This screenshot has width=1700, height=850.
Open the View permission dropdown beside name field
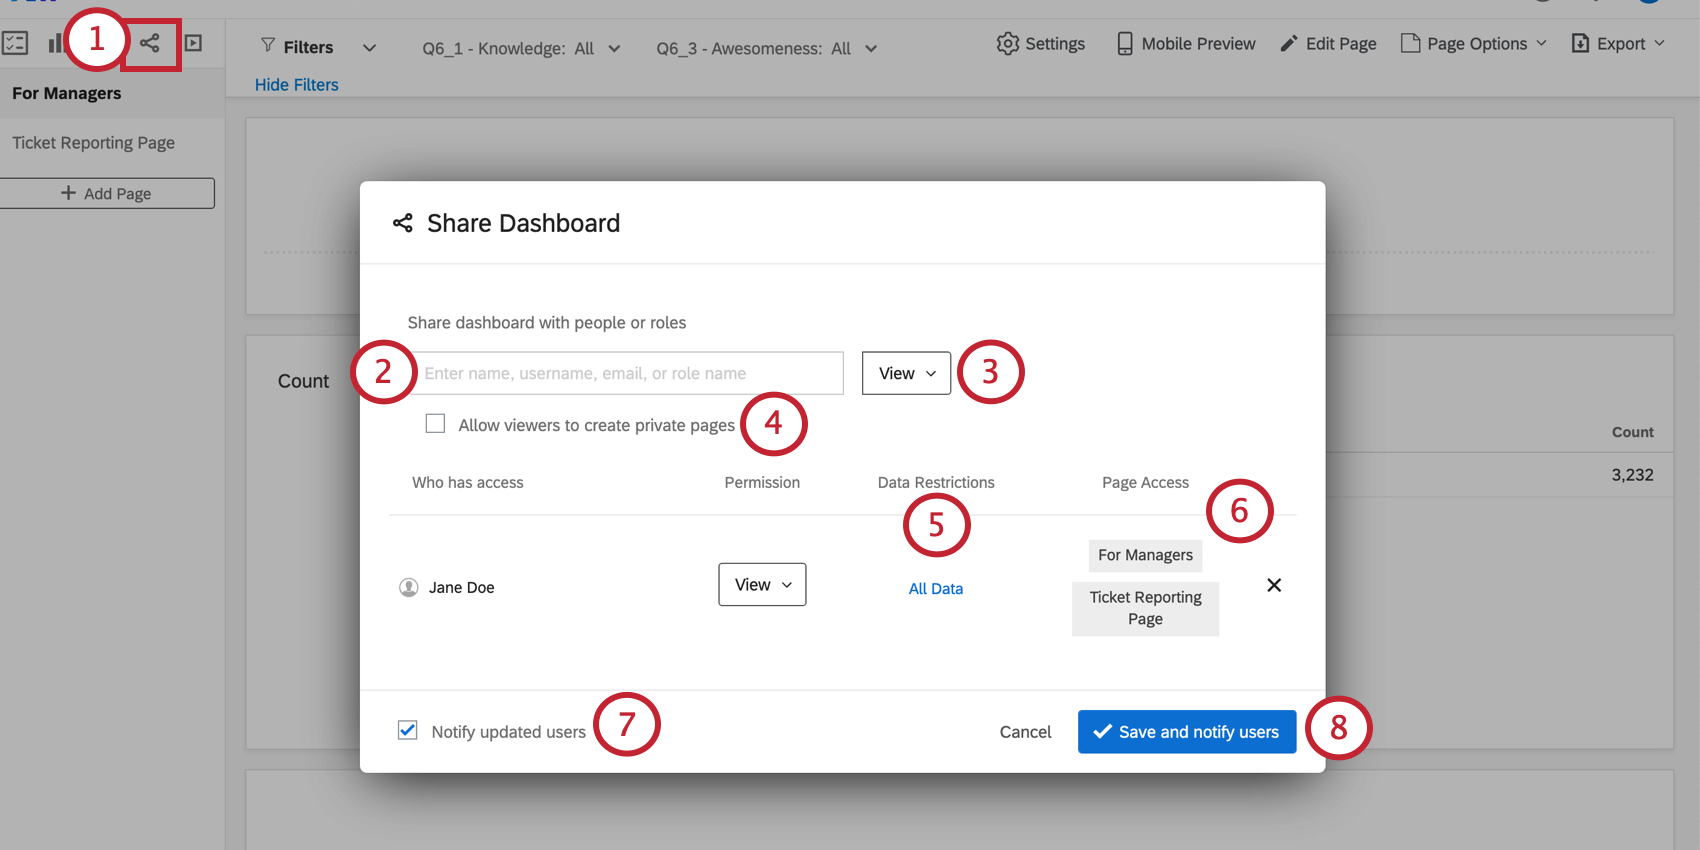pyautogui.click(x=906, y=373)
